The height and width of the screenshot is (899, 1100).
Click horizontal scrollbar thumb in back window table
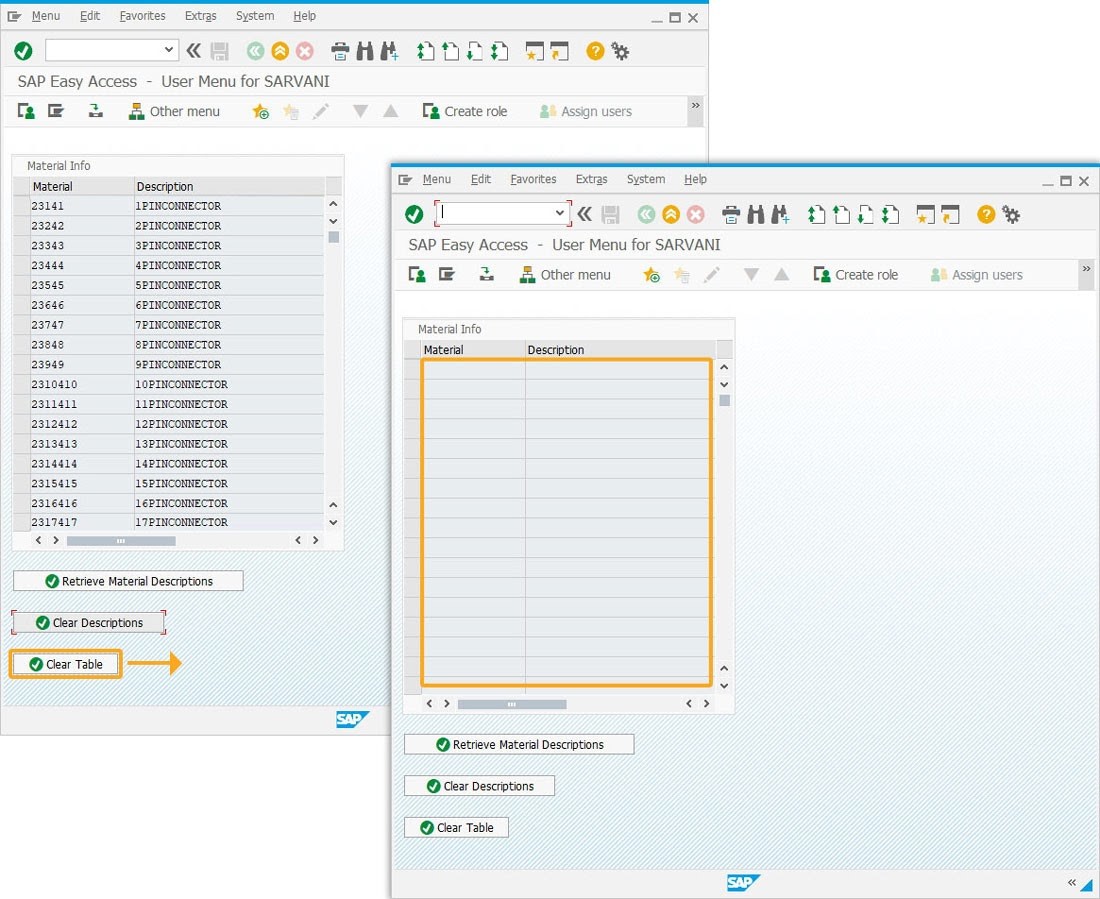(121, 541)
